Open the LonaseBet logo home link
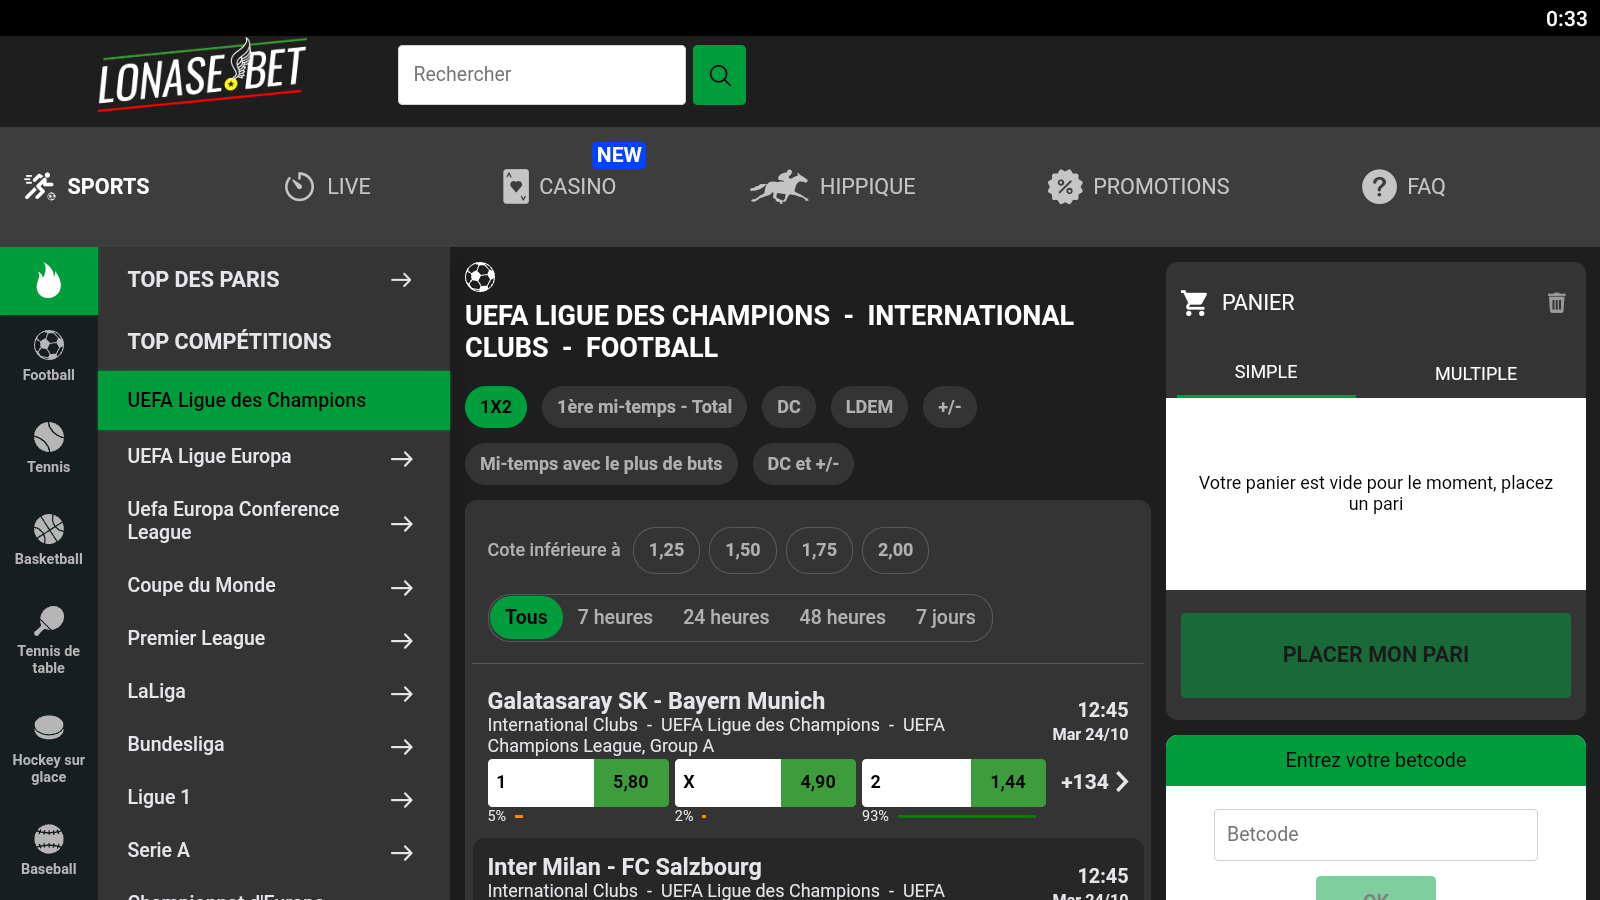1600x900 pixels. coord(202,75)
